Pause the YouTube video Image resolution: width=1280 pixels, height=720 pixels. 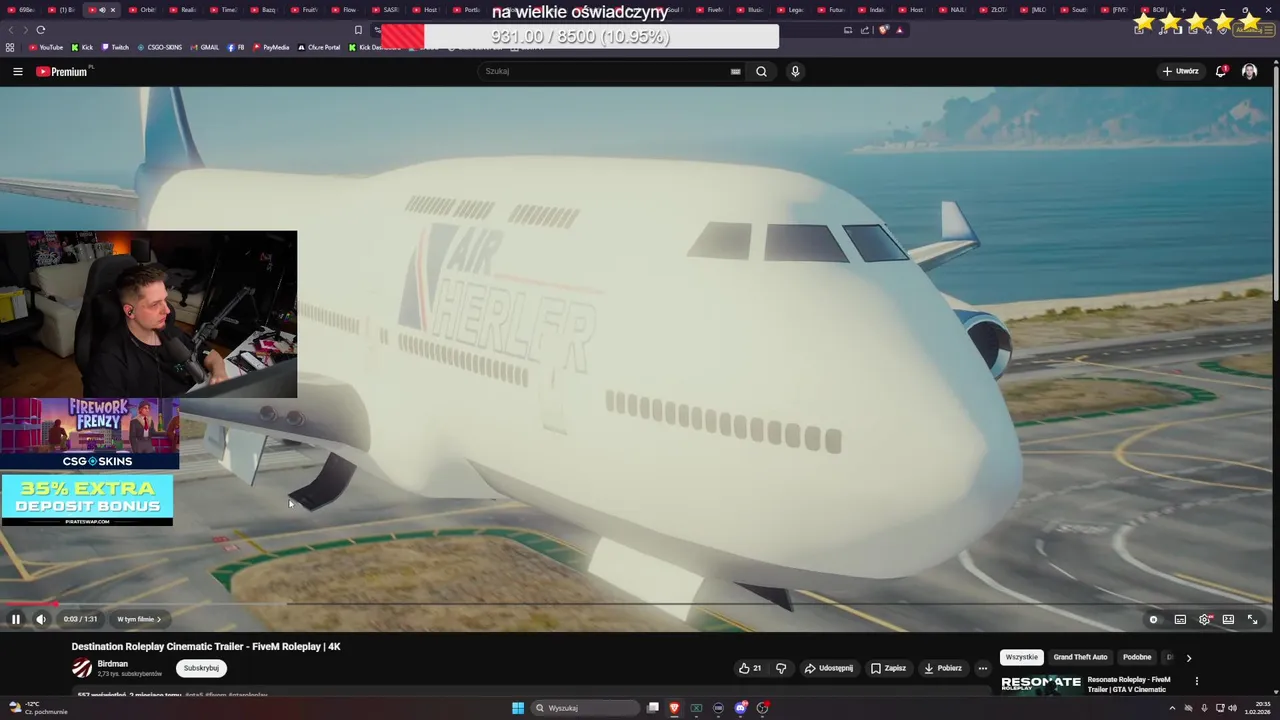16,619
